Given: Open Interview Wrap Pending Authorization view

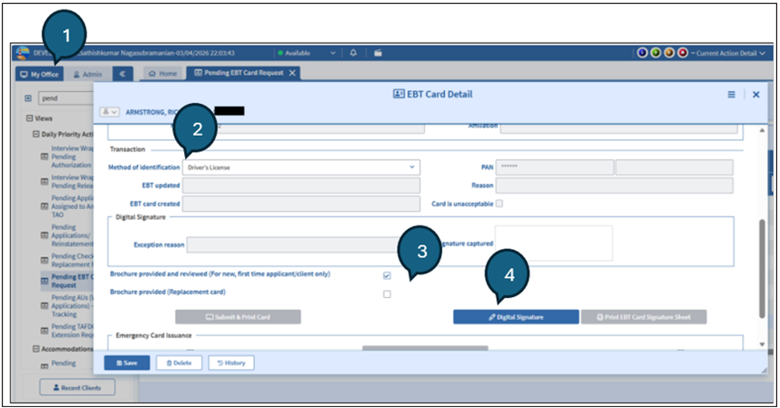Looking at the screenshot, I should (71, 157).
